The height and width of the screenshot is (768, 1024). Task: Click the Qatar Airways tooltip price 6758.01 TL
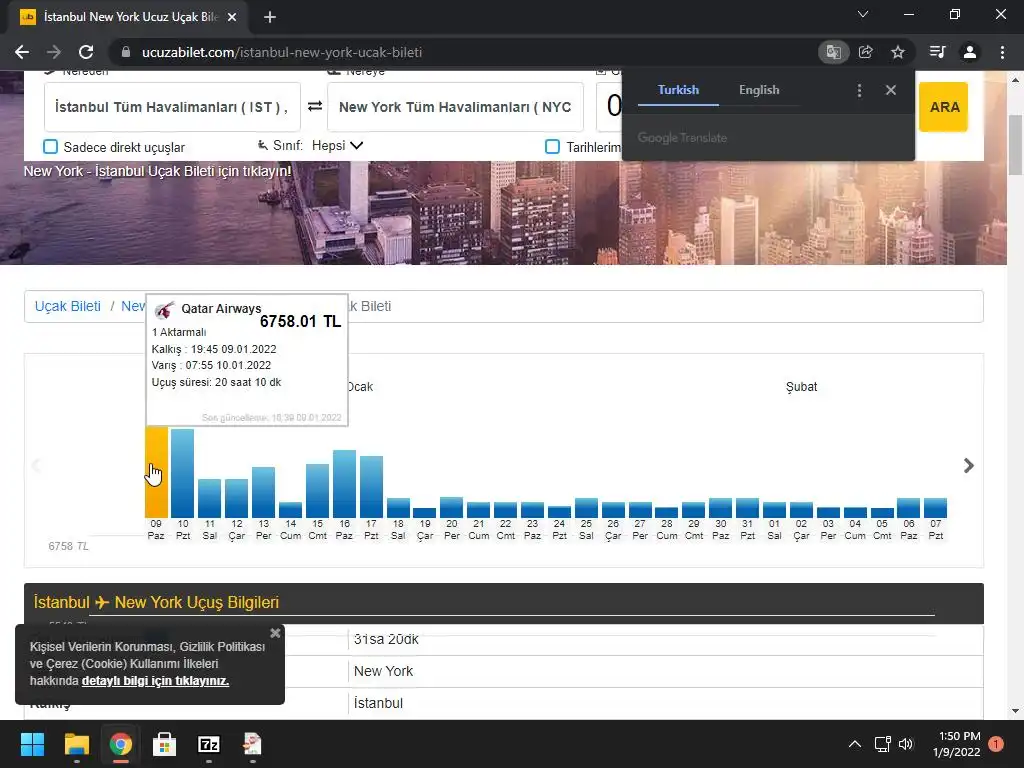(x=300, y=321)
